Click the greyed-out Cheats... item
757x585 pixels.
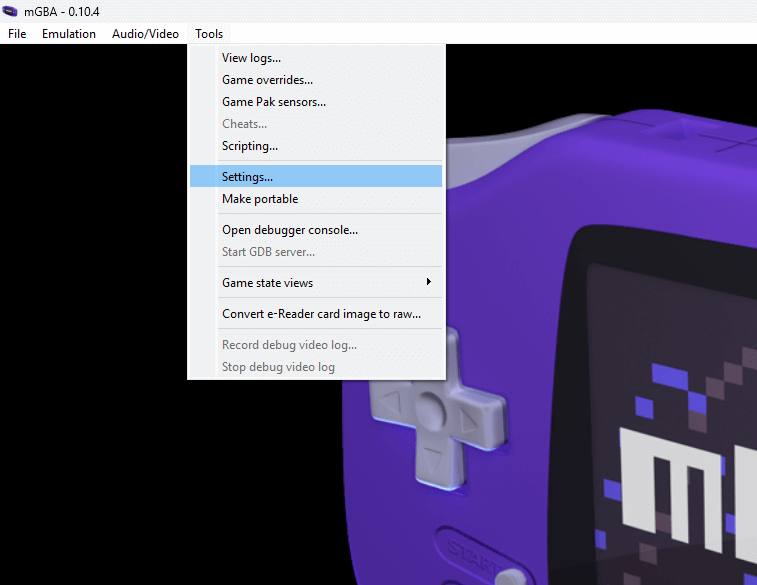244,124
